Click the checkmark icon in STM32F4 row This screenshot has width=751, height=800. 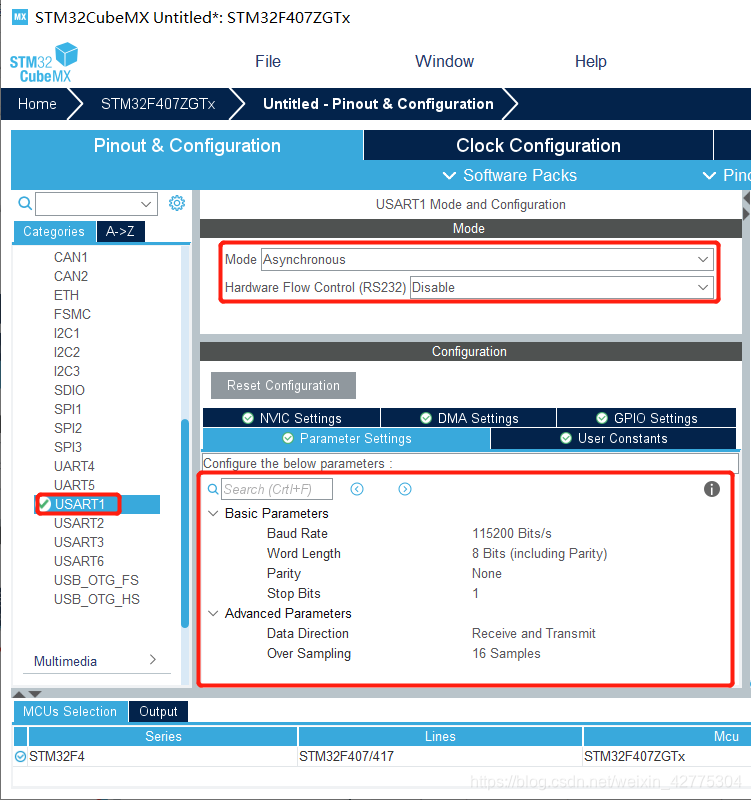click(20, 756)
